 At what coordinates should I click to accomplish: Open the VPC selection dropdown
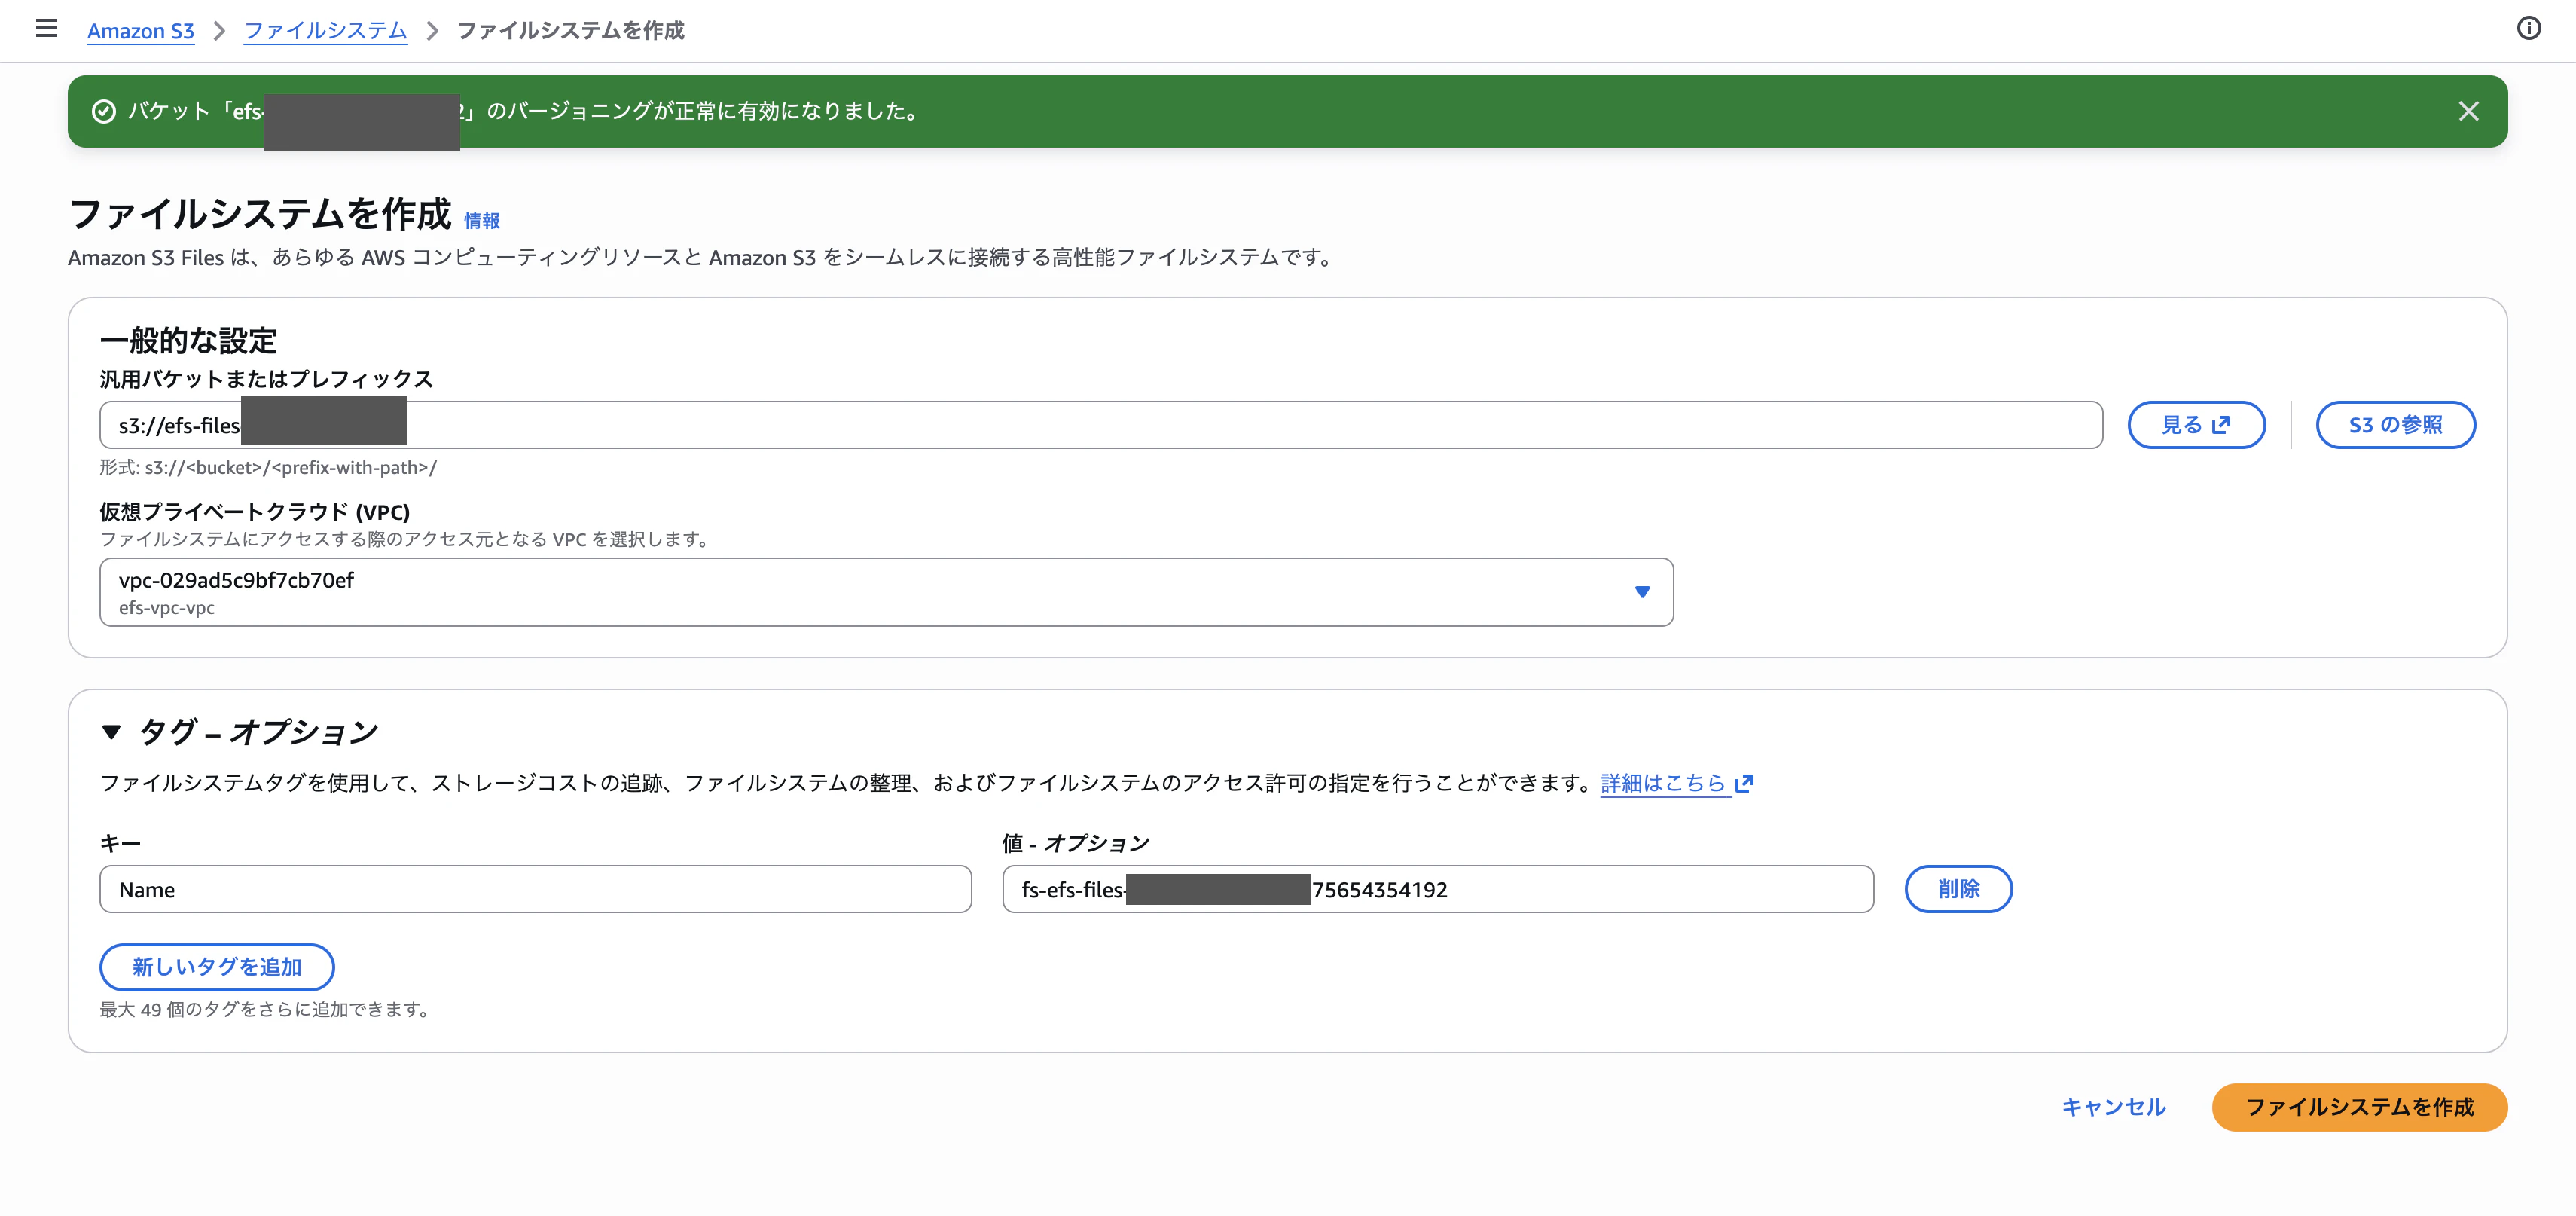pos(886,592)
